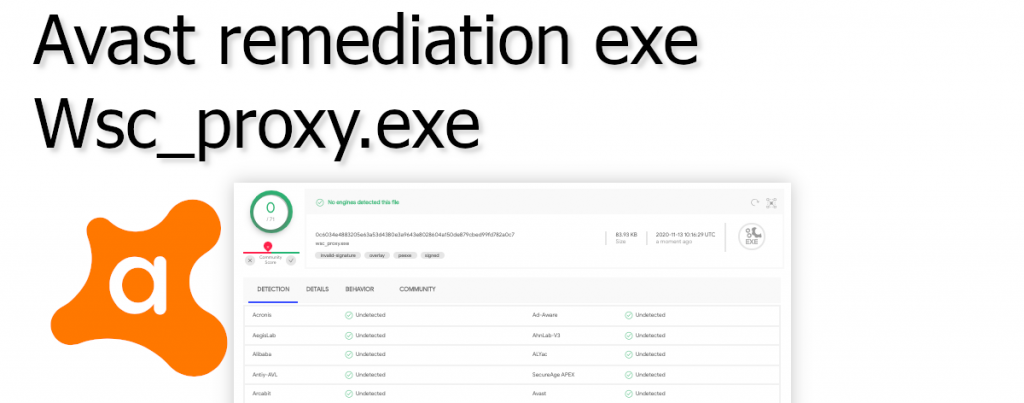Click the 'signed' tag

(x=432, y=255)
